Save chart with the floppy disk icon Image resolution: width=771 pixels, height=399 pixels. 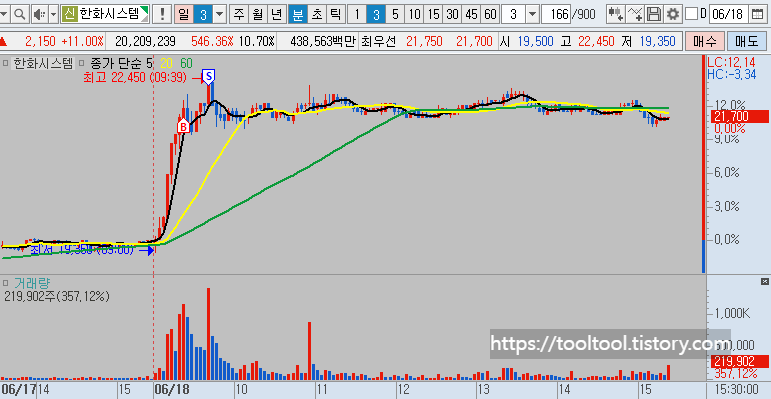tap(653, 15)
